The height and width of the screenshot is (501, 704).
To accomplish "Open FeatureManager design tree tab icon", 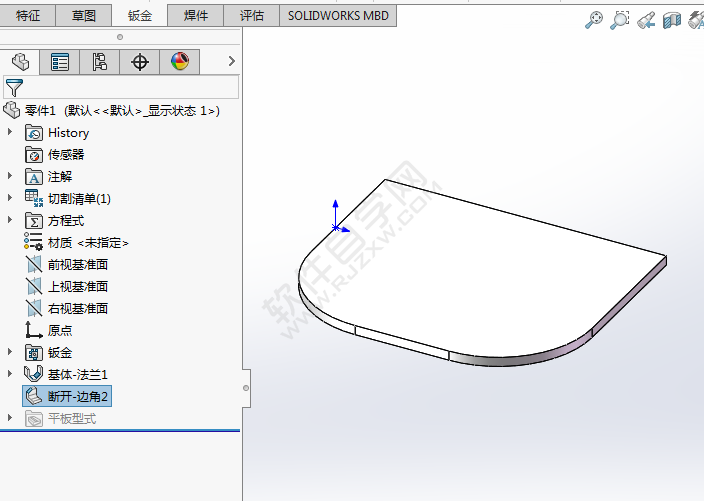I will tap(20, 62).
